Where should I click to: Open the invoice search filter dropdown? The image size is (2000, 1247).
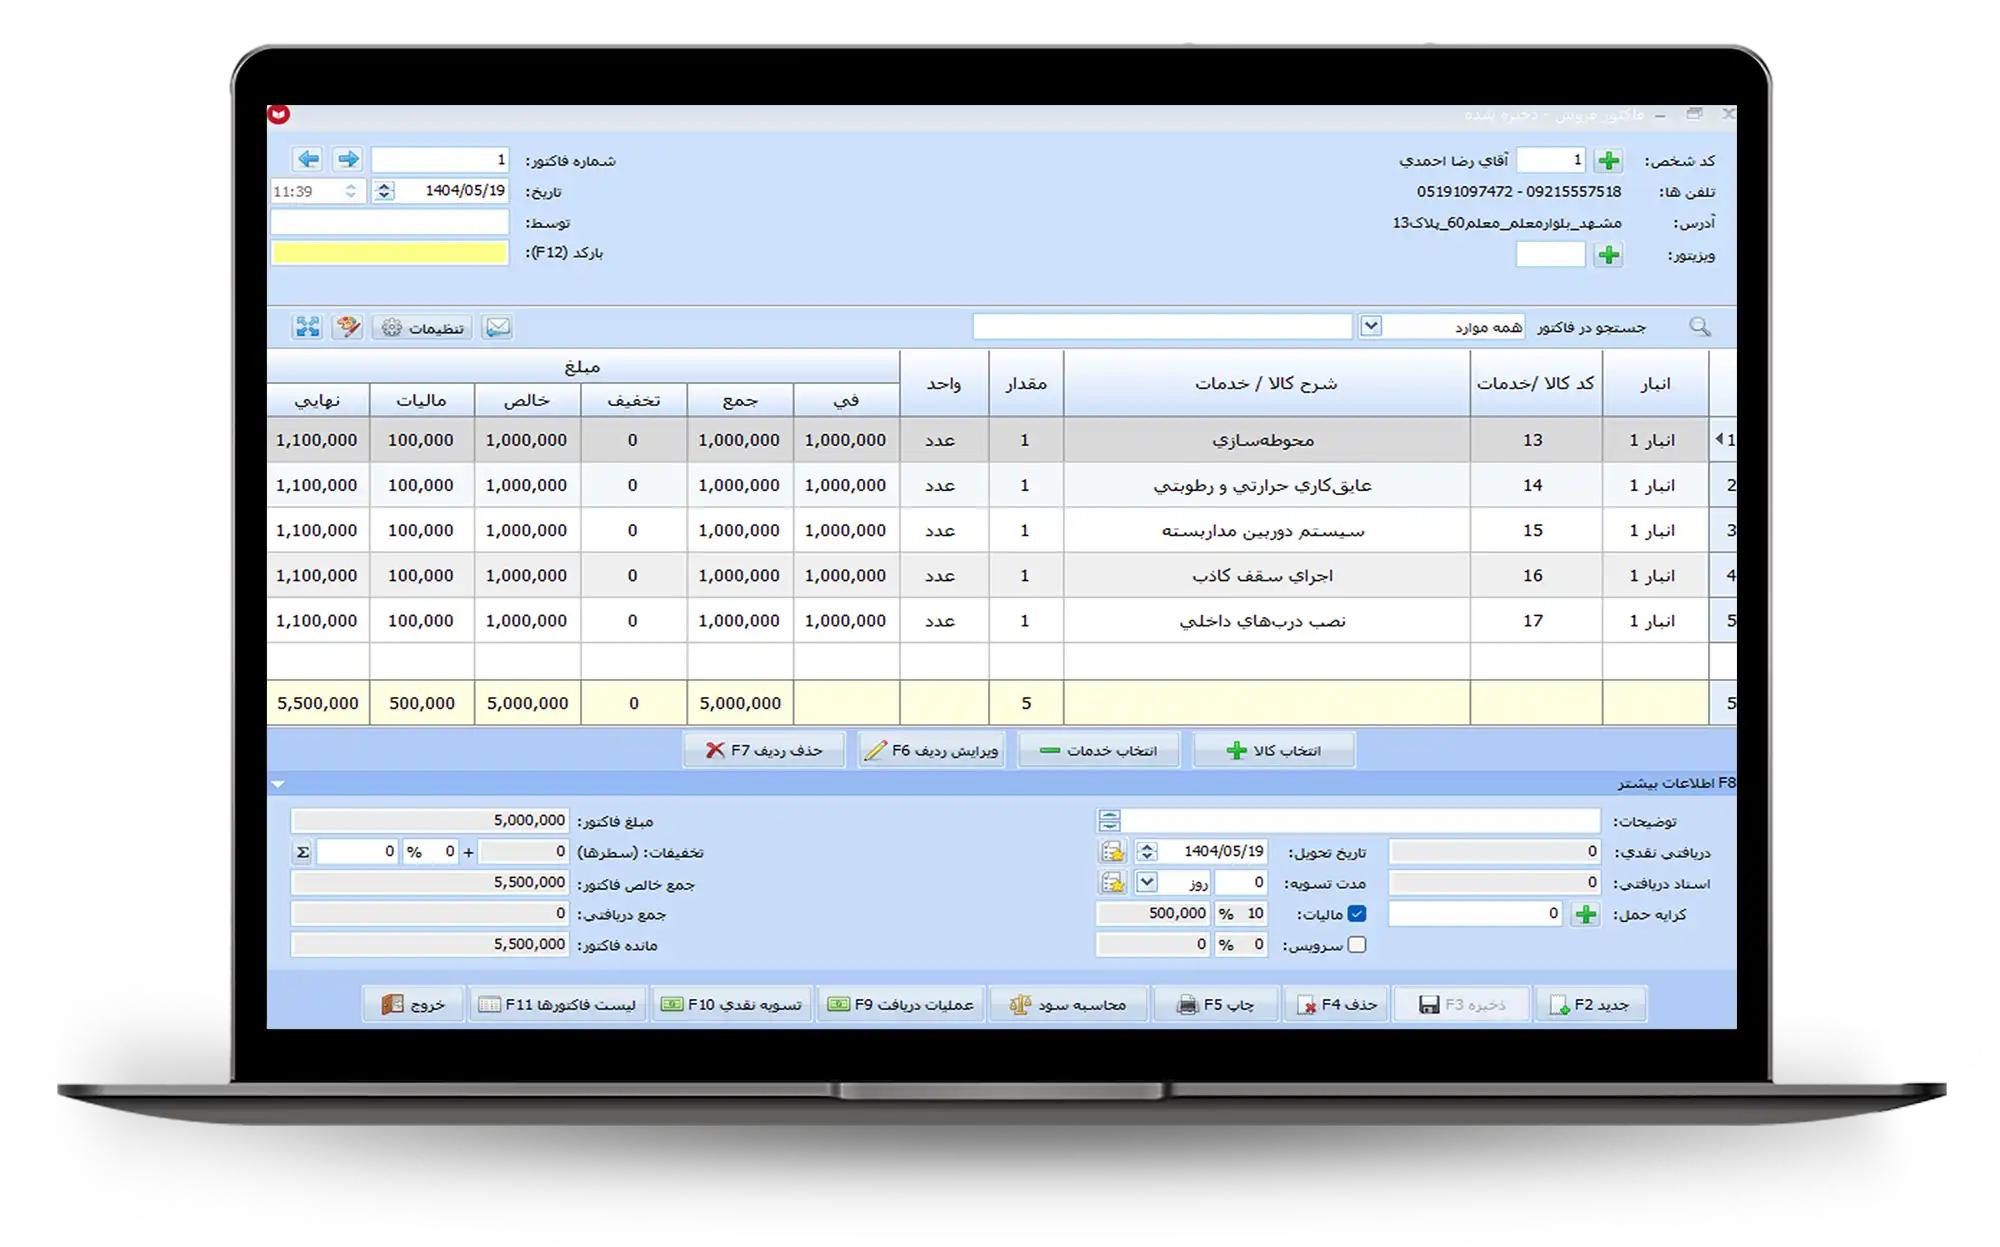coord(1371,326)
